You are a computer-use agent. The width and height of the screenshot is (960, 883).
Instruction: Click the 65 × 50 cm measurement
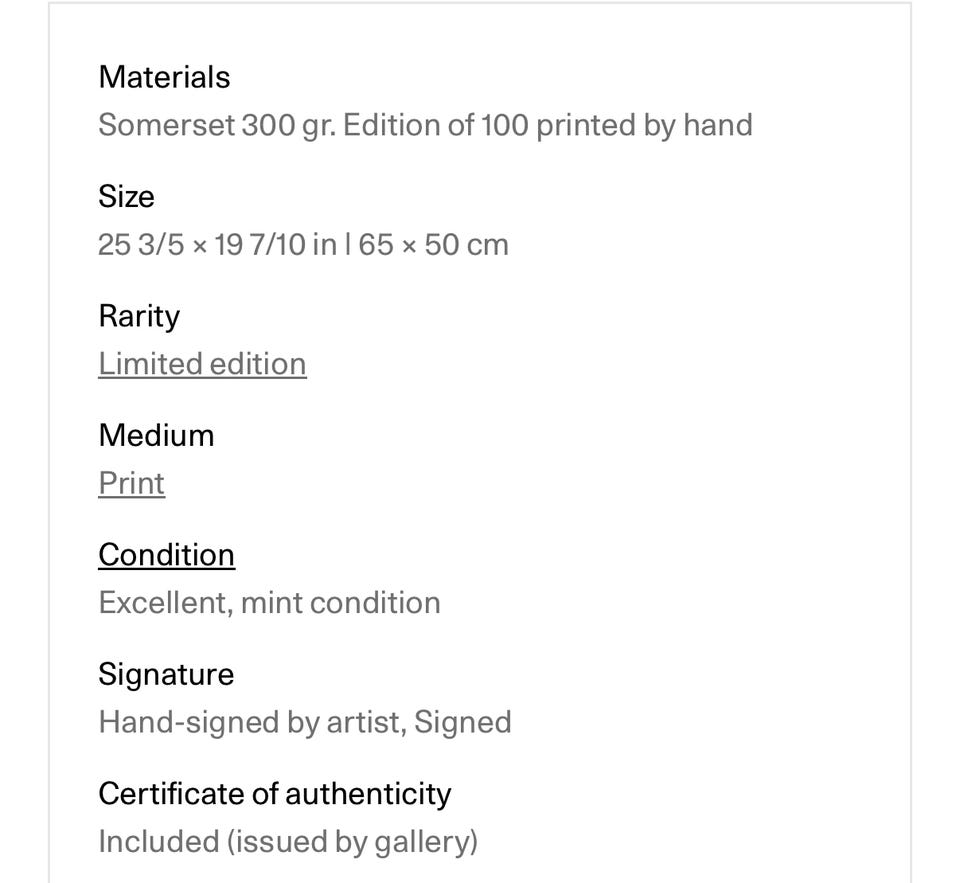pyautogui.click(x=433, y=245)
